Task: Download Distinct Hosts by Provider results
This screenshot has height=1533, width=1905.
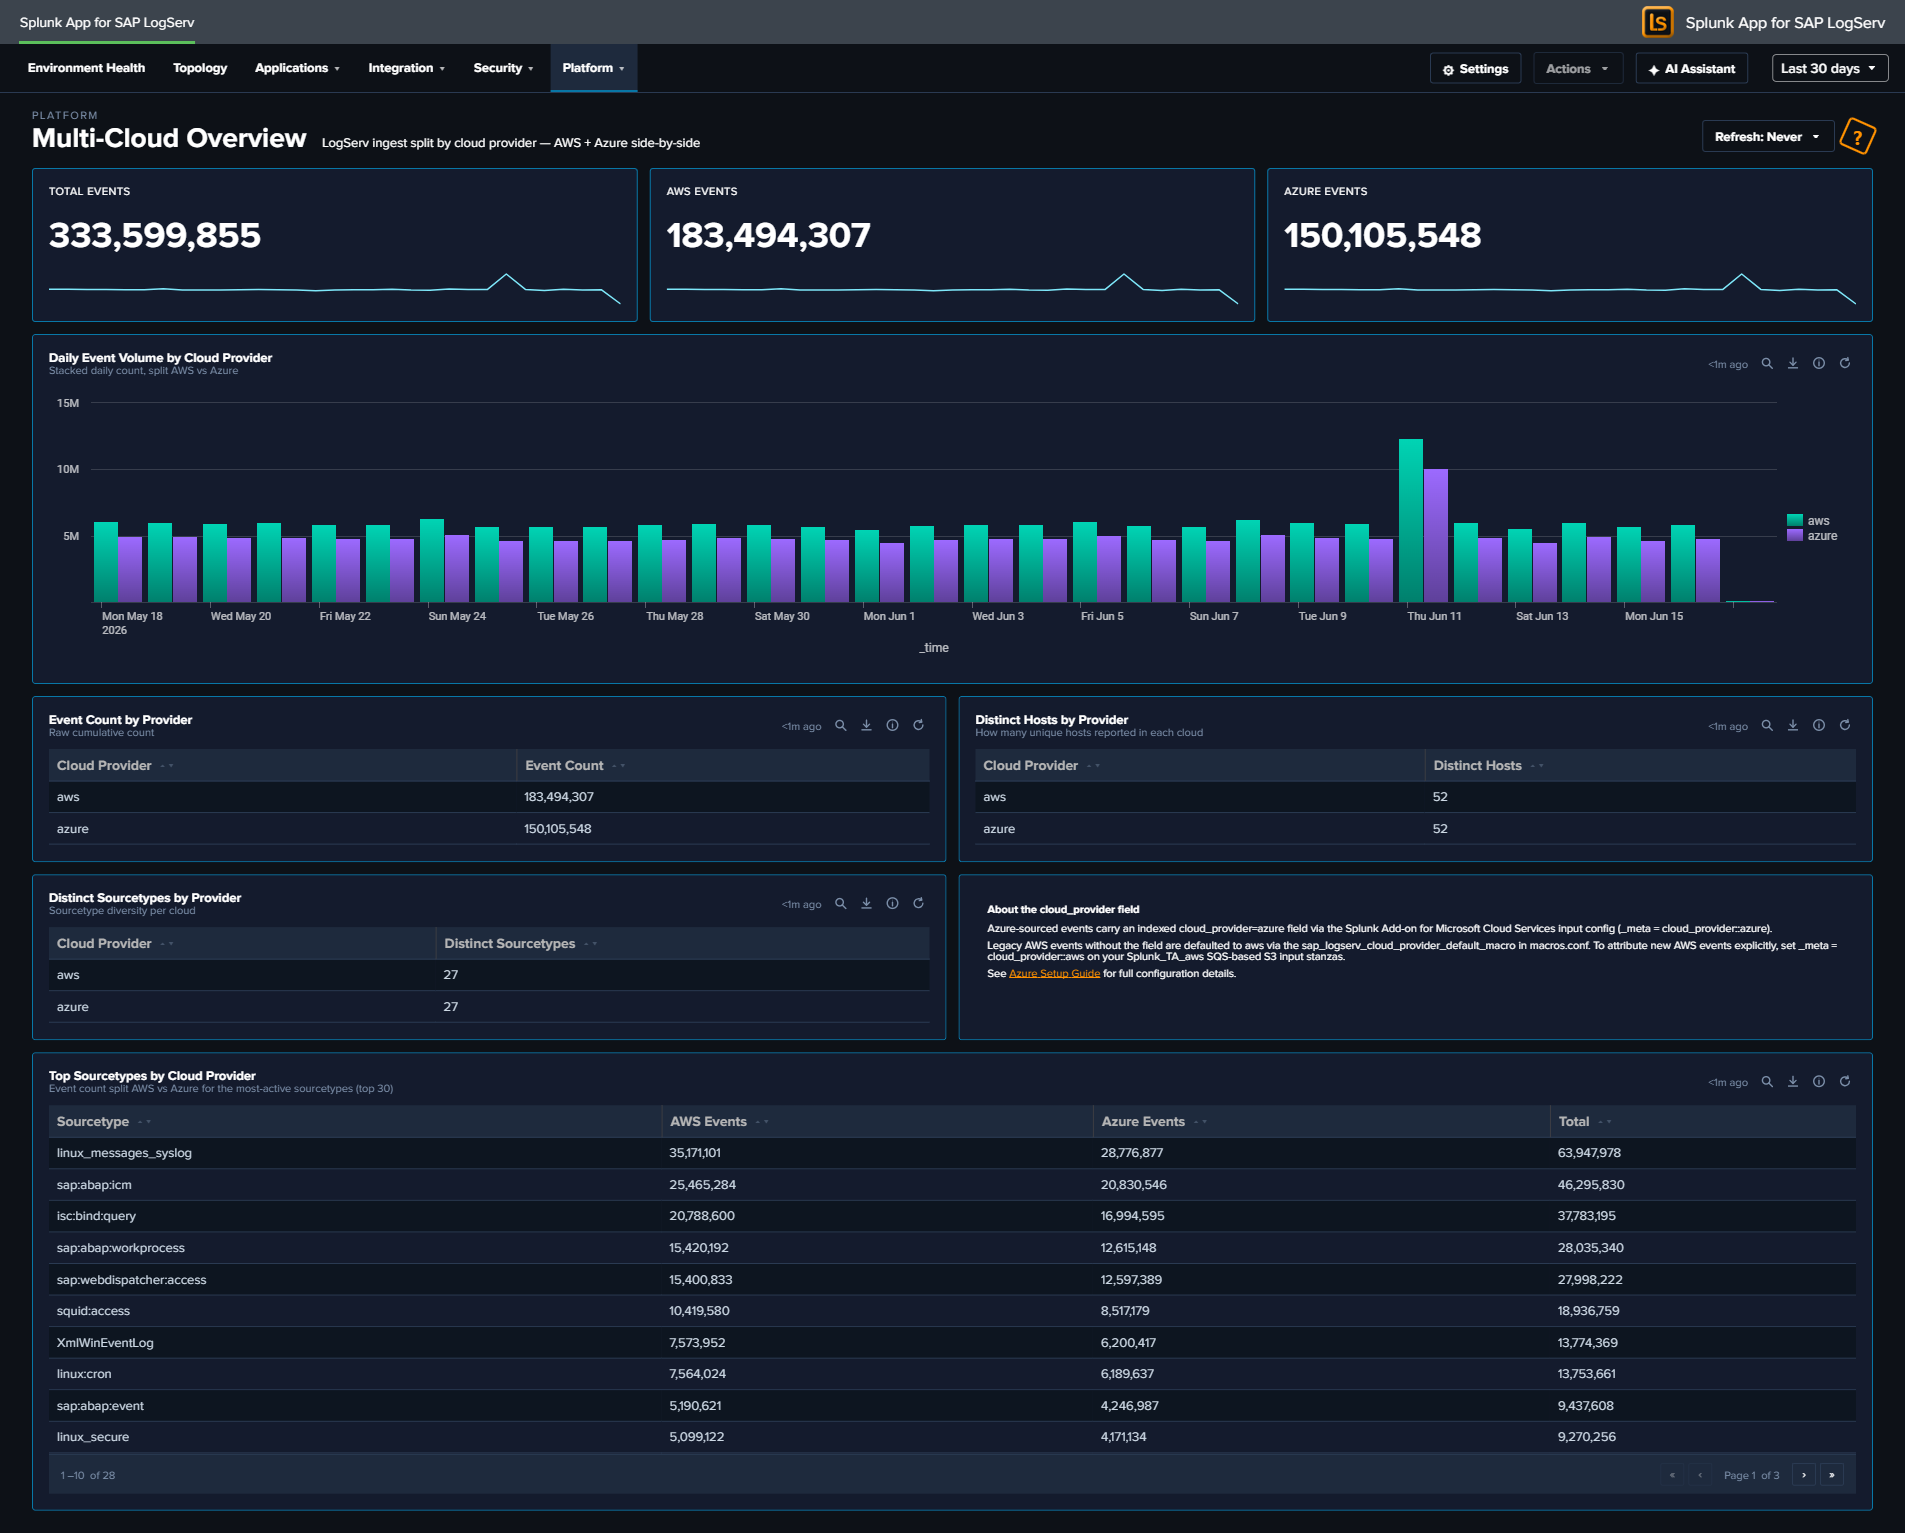Action: click(x=1793, y=726)
